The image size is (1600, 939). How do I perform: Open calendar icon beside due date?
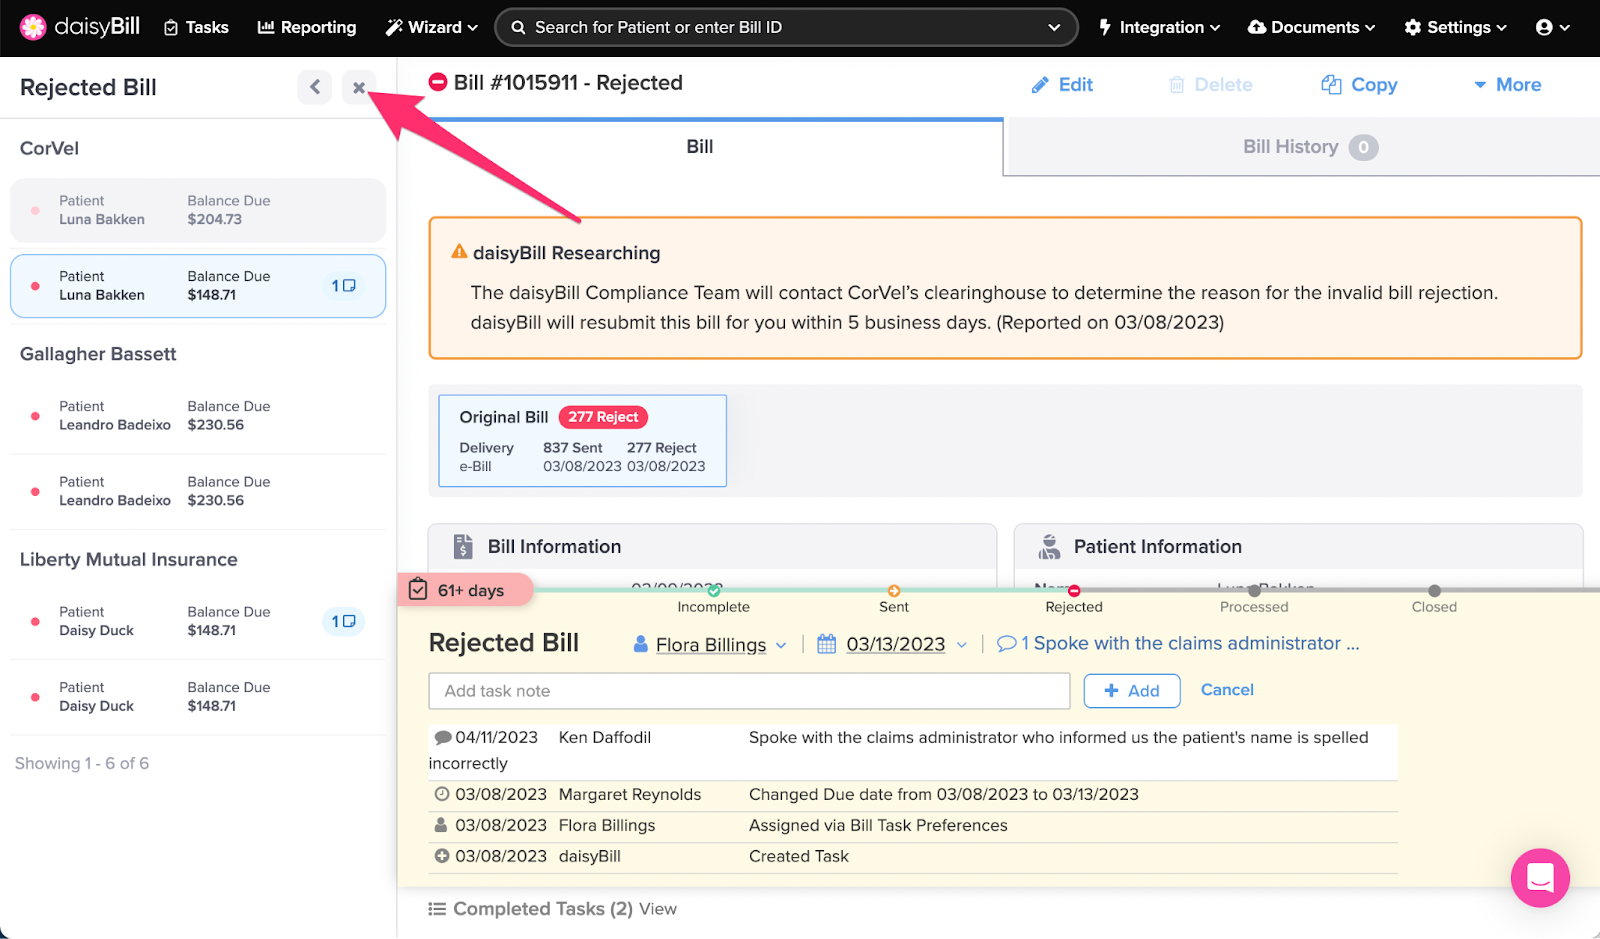point(826,644)
